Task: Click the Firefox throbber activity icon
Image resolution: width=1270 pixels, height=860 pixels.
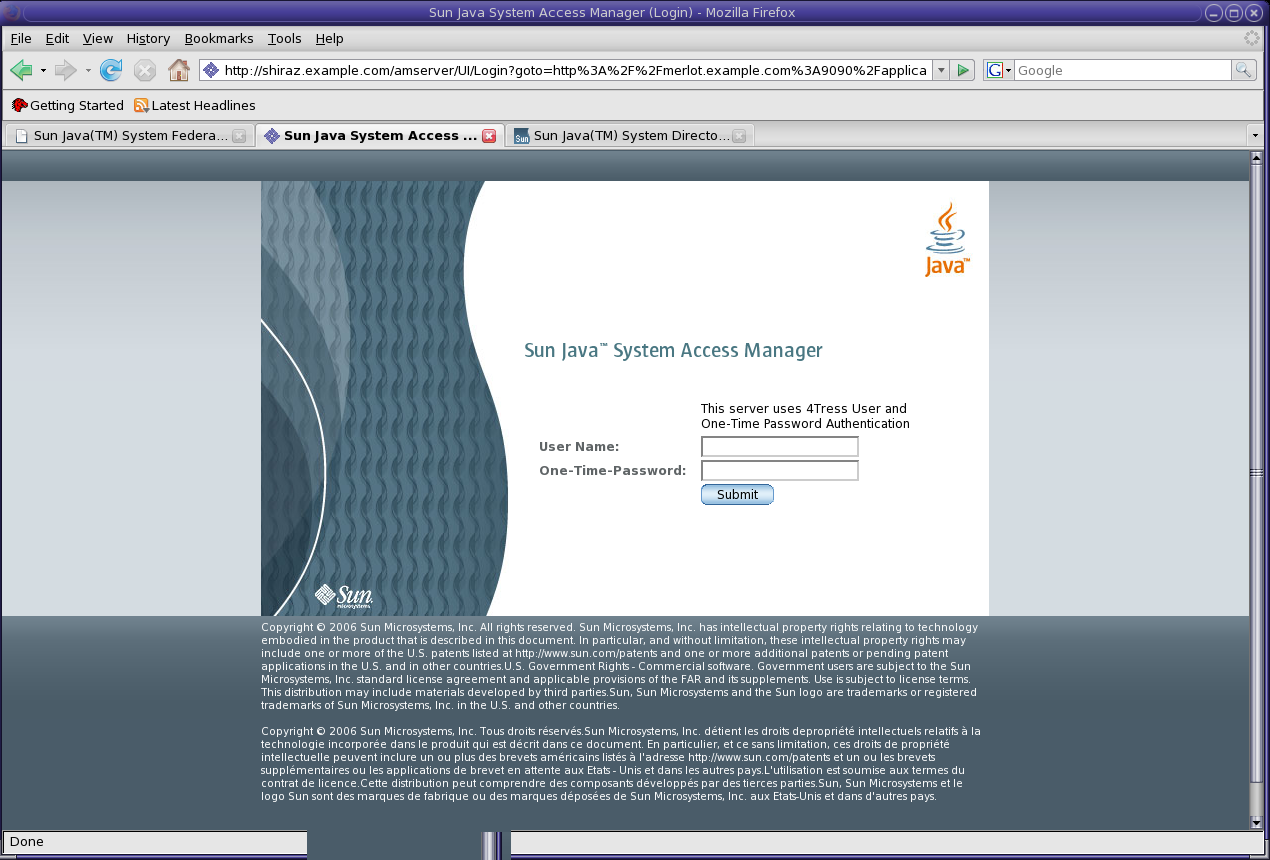Action: click(x=1251, y=38)
